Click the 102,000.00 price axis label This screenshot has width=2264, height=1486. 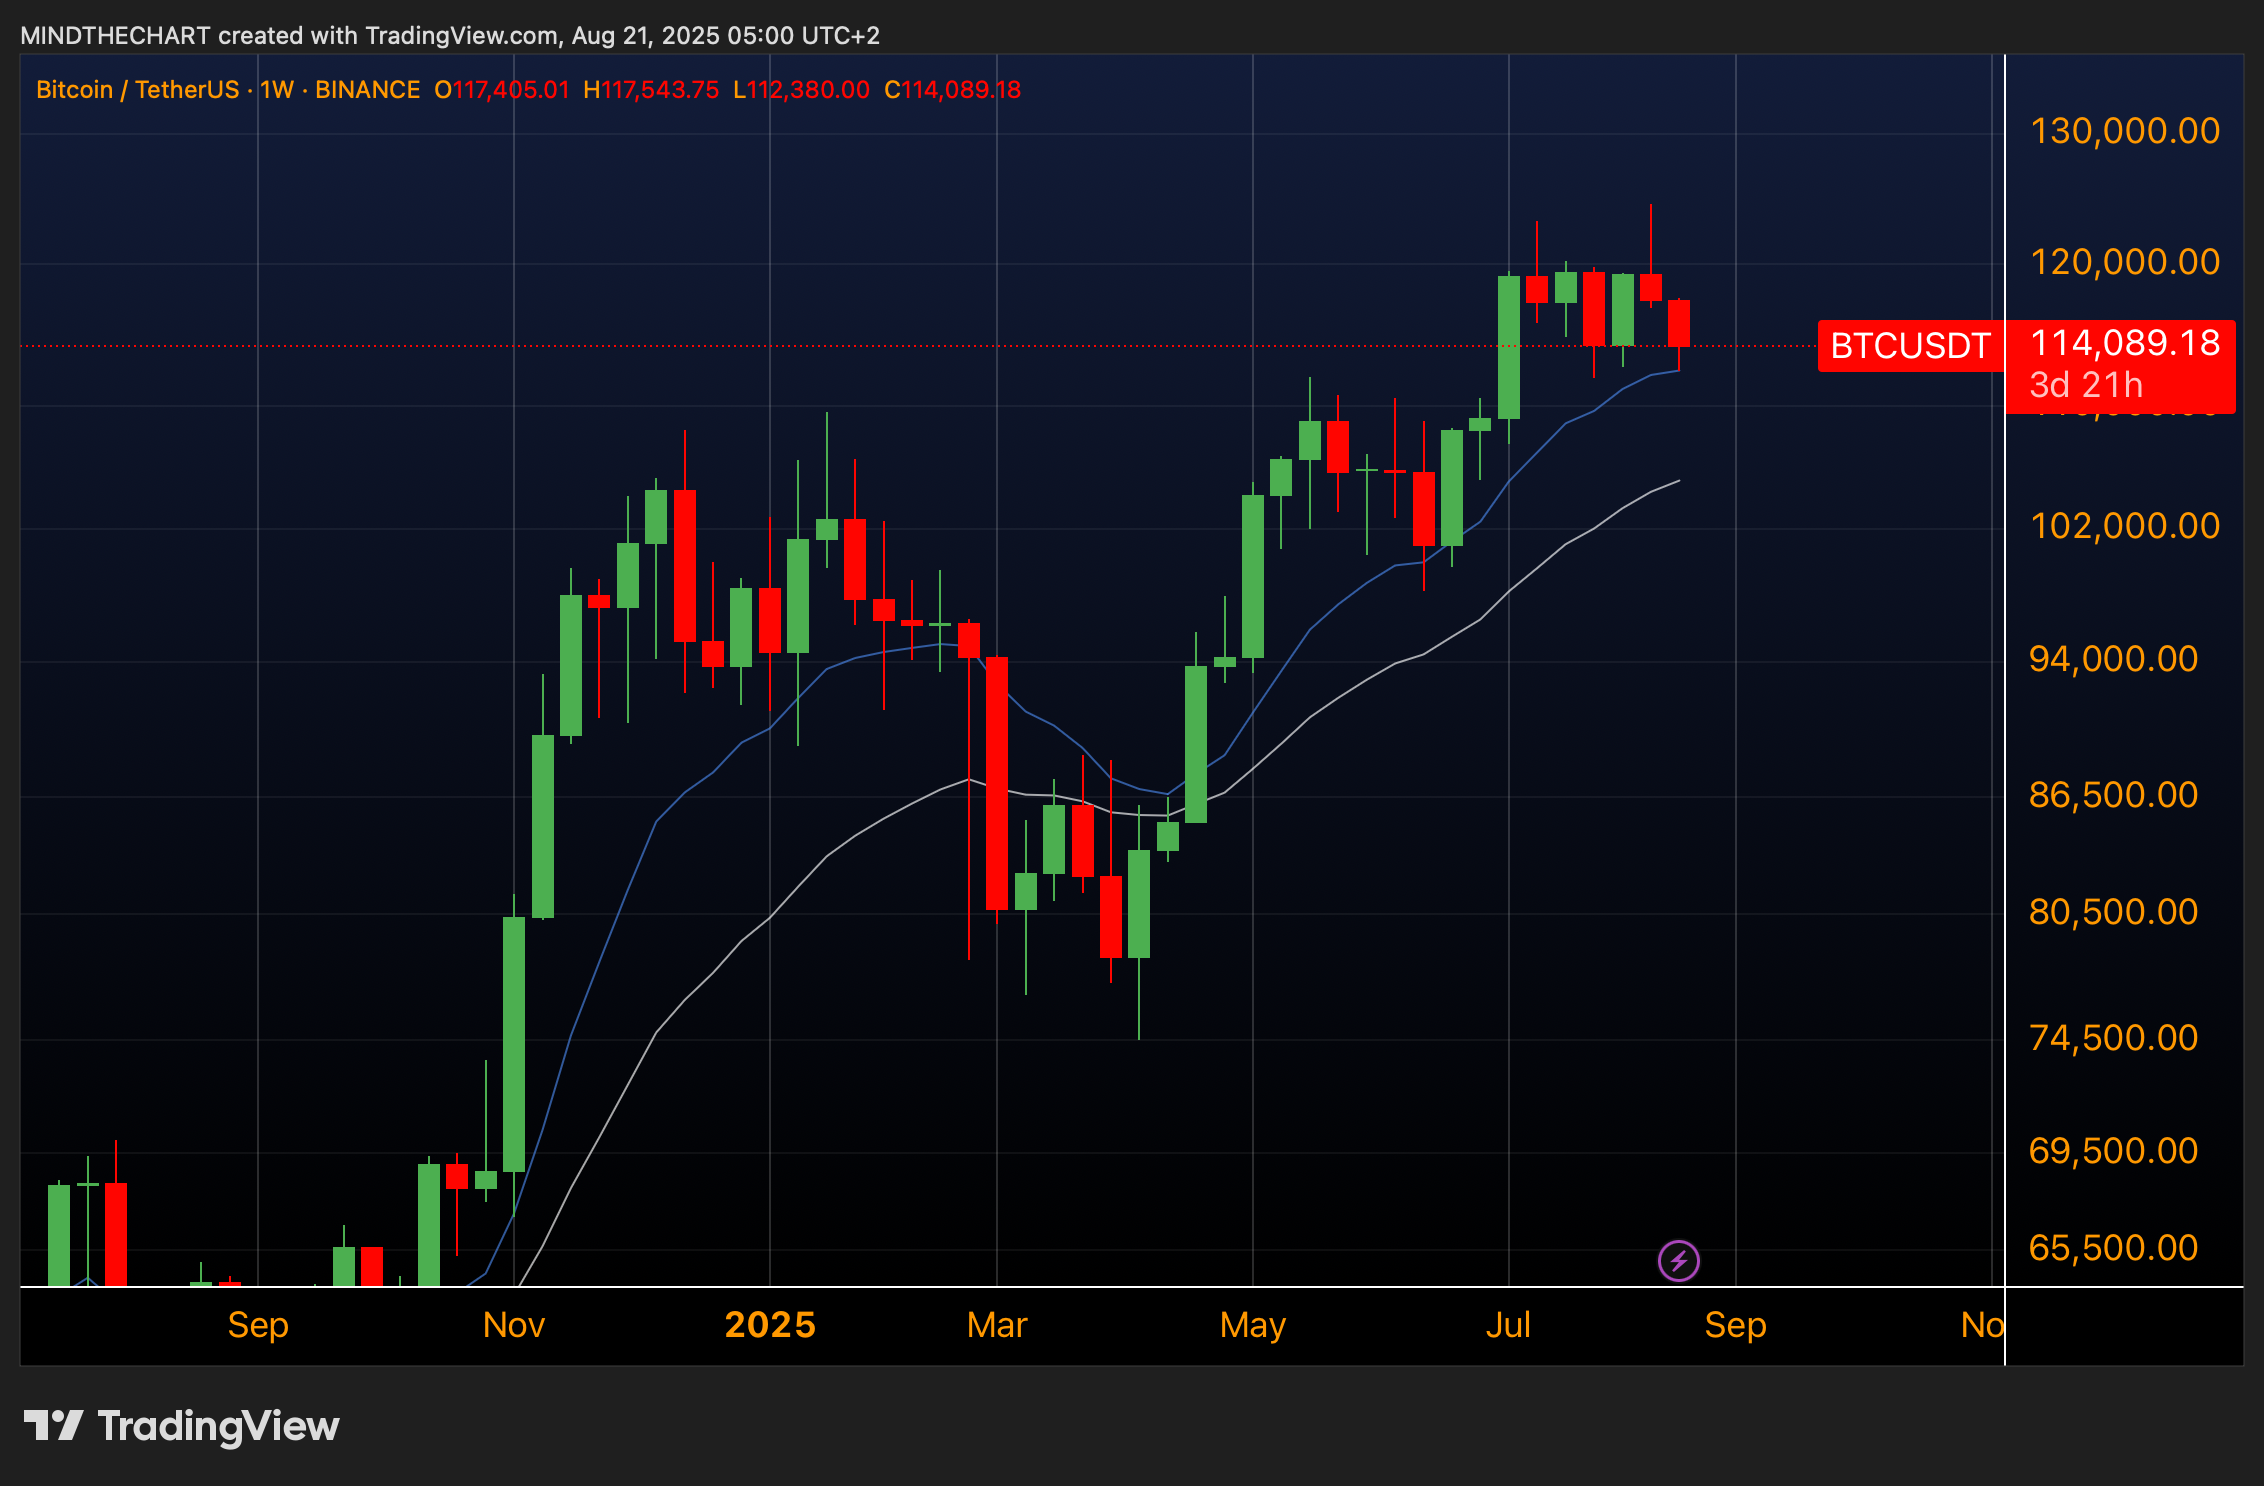point(2124,526)
